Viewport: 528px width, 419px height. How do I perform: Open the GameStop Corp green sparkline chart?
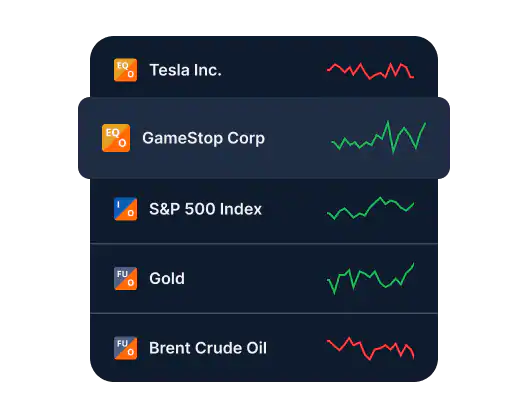pos(379,137)
